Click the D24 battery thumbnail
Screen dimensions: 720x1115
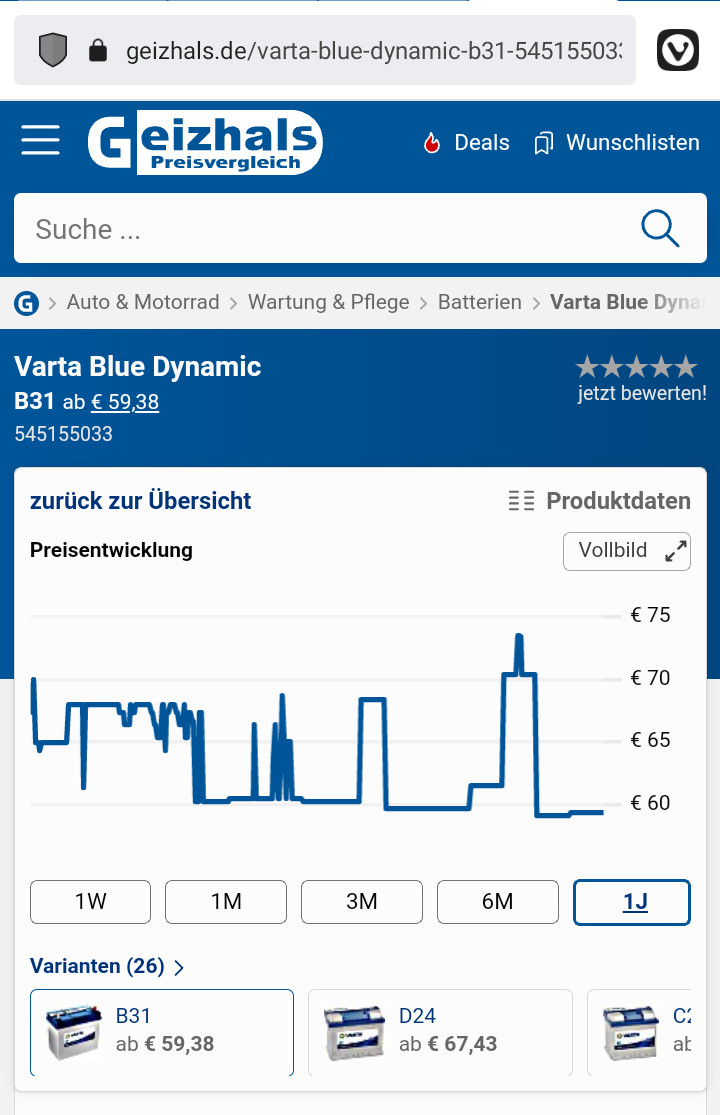tap(353, 1033)
